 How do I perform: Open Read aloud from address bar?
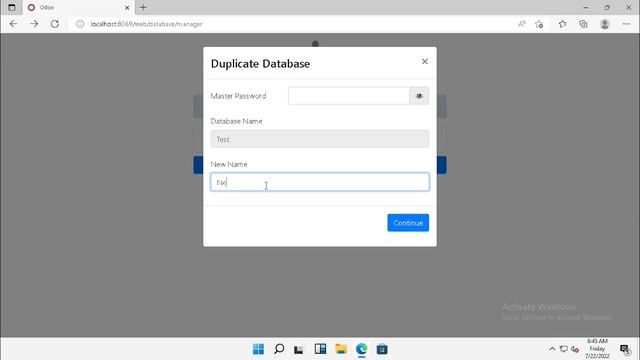point(522,24)
